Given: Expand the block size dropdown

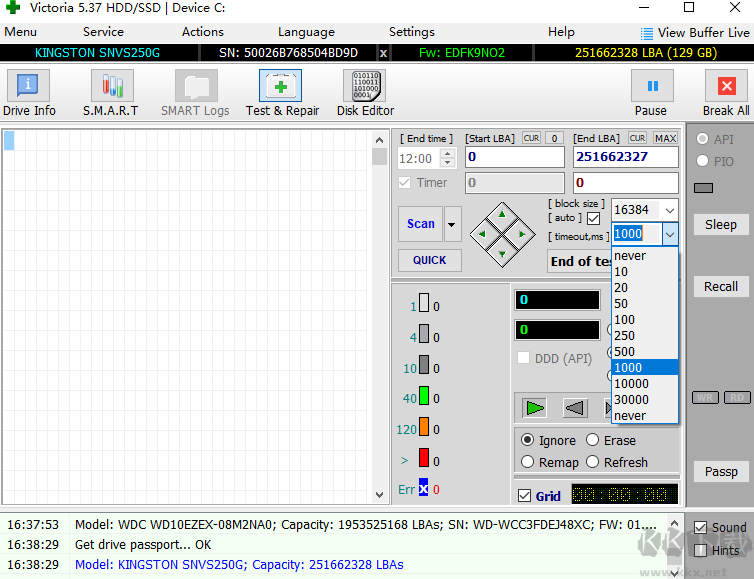Looking at the screenshot, I should pos(669,210).
